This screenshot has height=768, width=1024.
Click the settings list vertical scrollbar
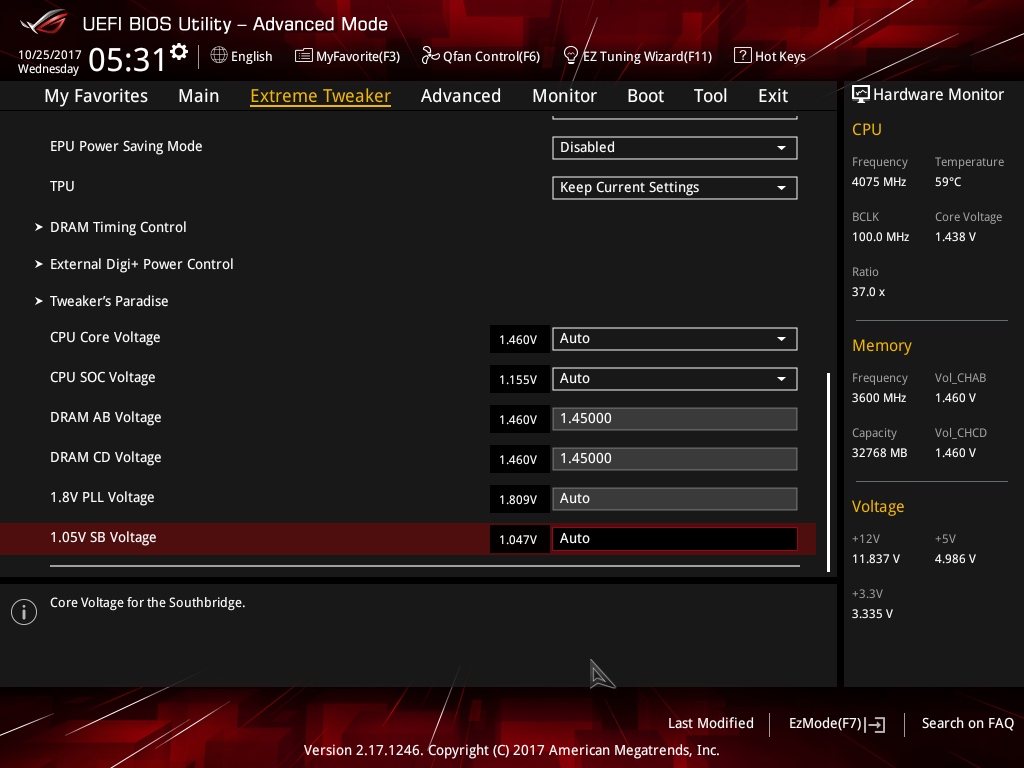pyautogui.click(x=829, y=472)
